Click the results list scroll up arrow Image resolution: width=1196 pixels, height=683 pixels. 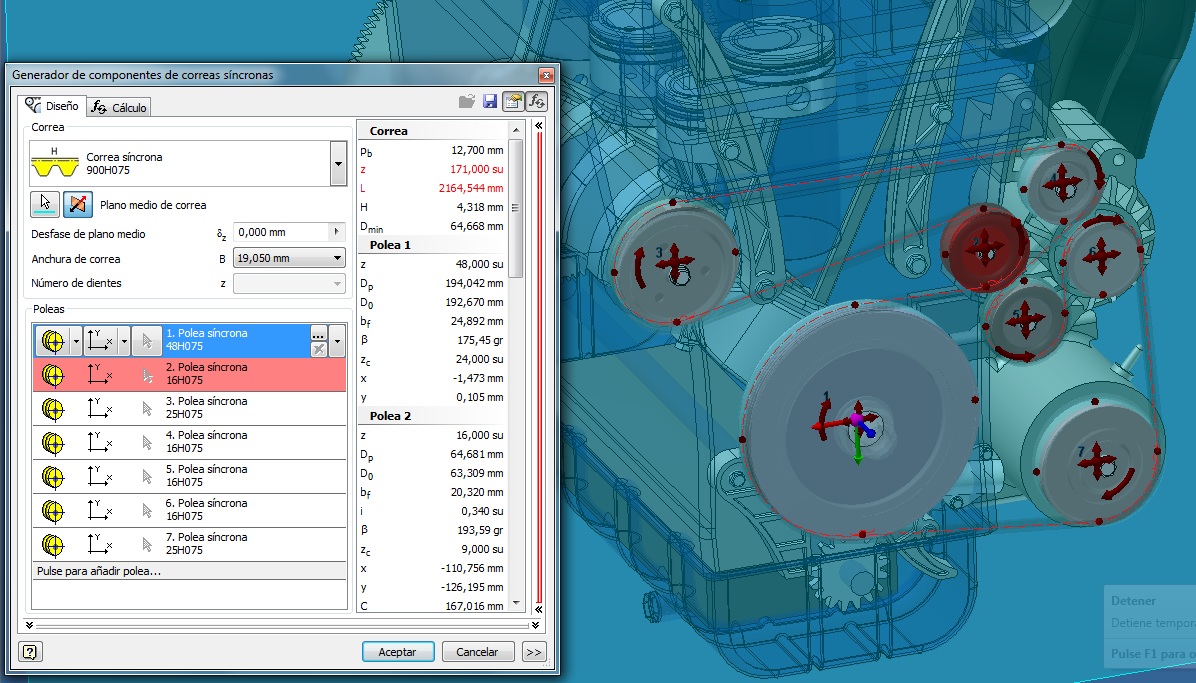click(516, 130)
